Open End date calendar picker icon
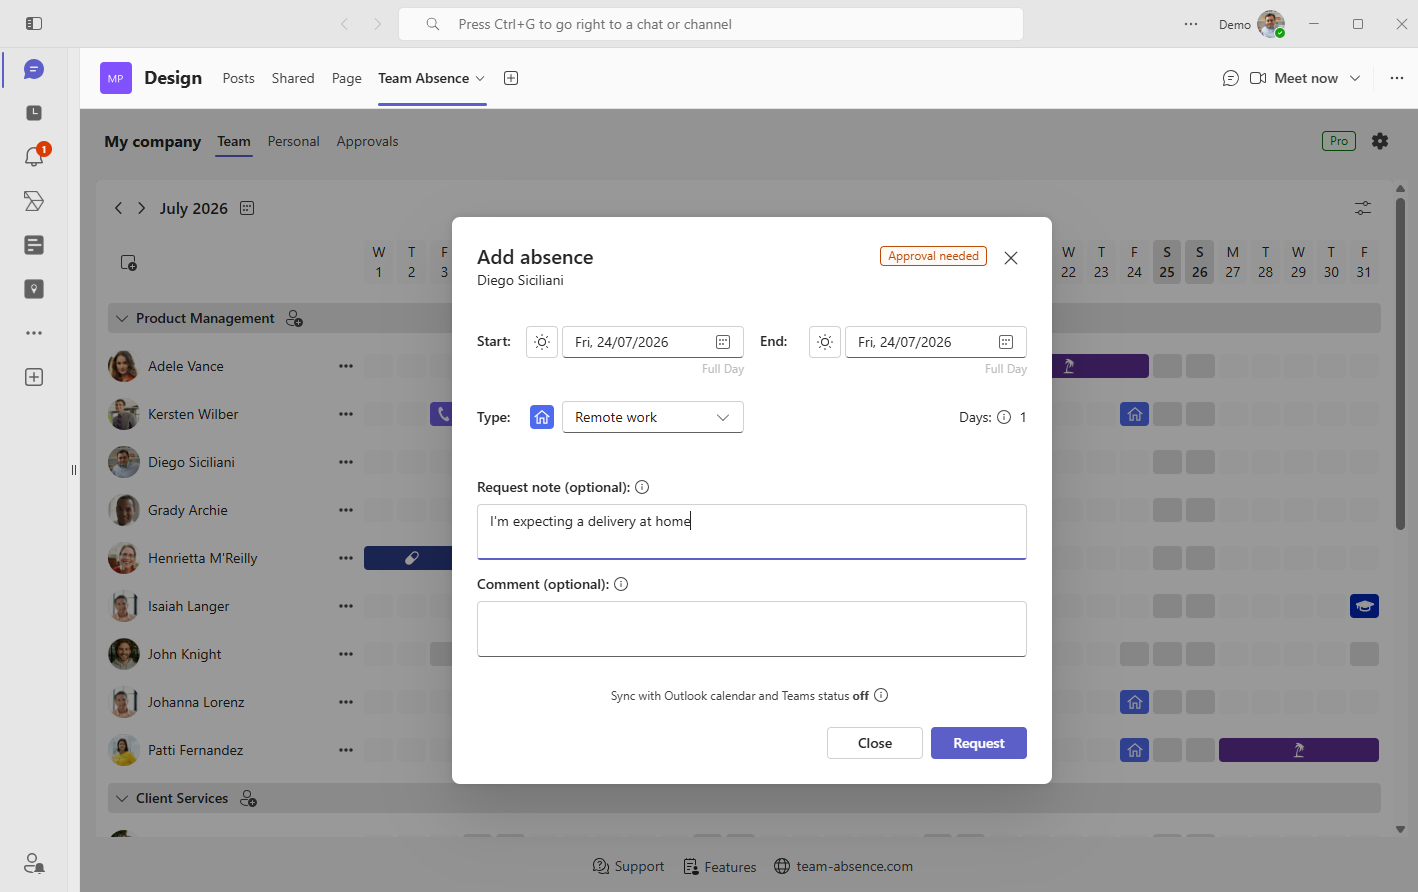The image size is (1418, 892). coord(1006,342)
